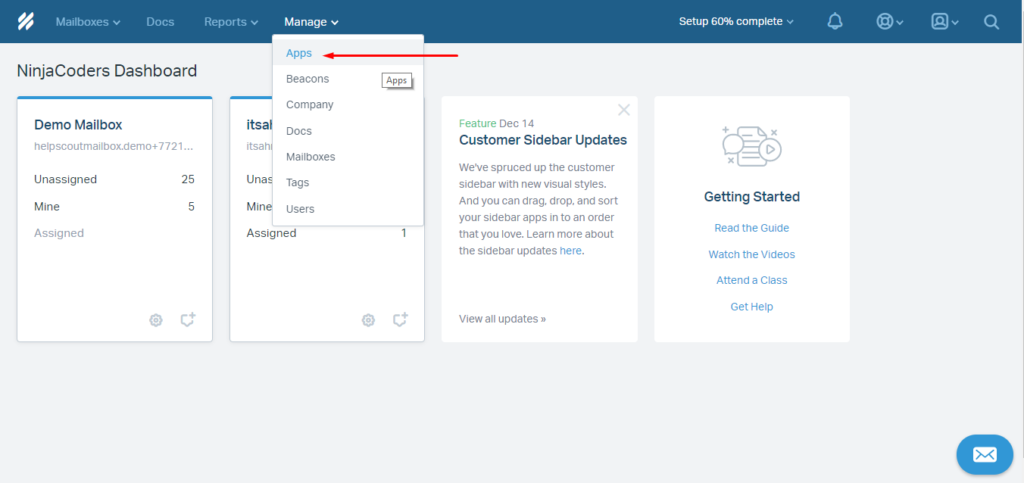Click the Getting Started heading
The height and width of the screenshot is (483, 1024).
tap(752, 196)
